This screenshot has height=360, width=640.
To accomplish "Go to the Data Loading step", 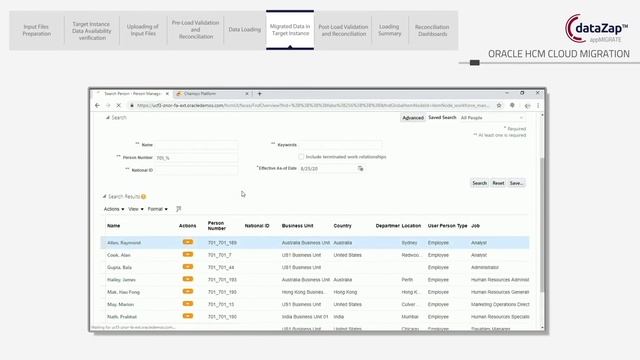I will pos(244,29).
